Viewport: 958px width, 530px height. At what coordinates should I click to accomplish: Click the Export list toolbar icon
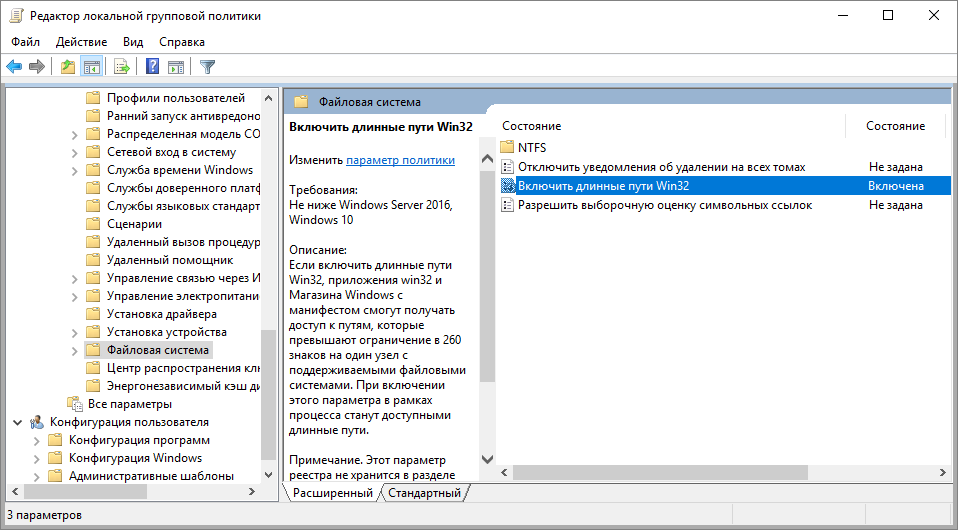pyautogui.click(x=122, y=67)
